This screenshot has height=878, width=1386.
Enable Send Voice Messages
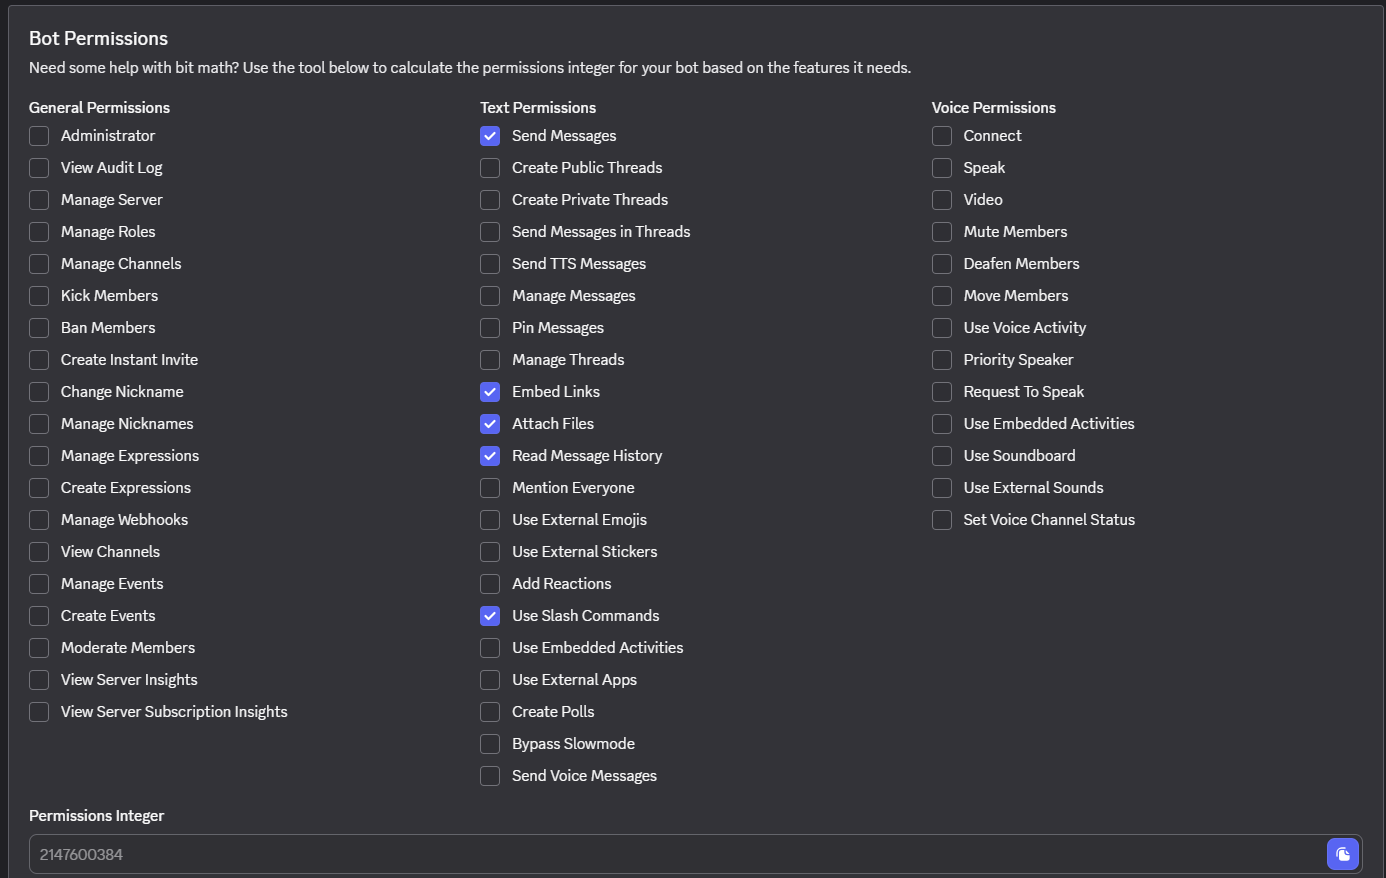coord(490,776)
